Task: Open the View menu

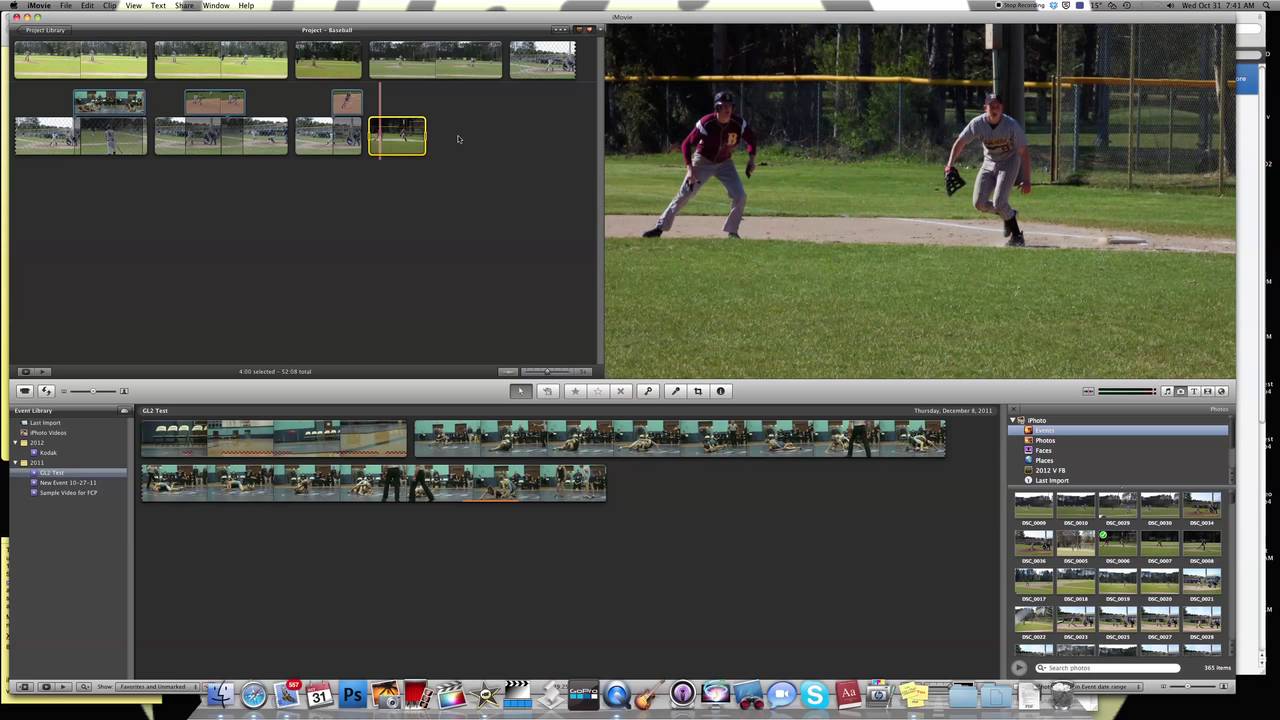Action: (x=133, y=5)
